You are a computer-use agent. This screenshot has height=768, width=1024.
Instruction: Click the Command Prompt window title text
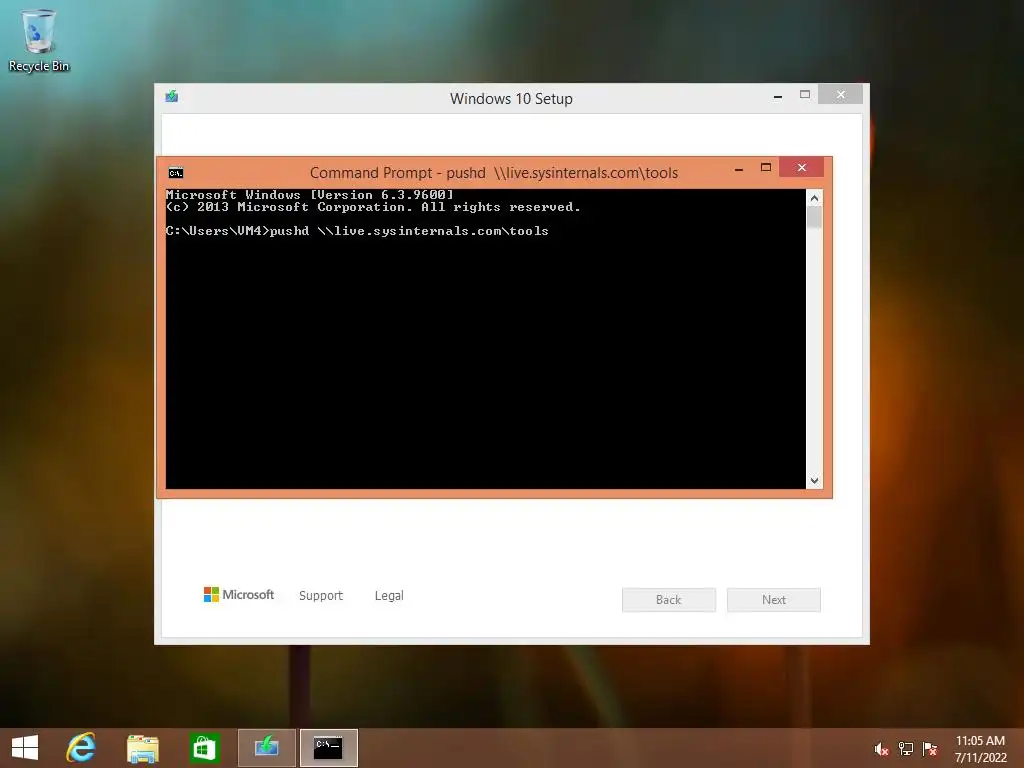click(494, 172)
